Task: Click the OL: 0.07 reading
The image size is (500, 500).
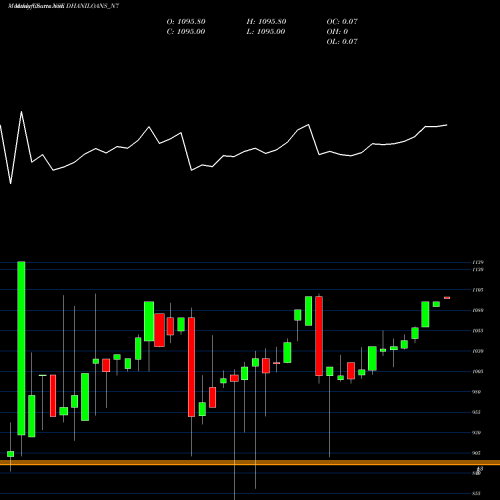Action: 342,42
